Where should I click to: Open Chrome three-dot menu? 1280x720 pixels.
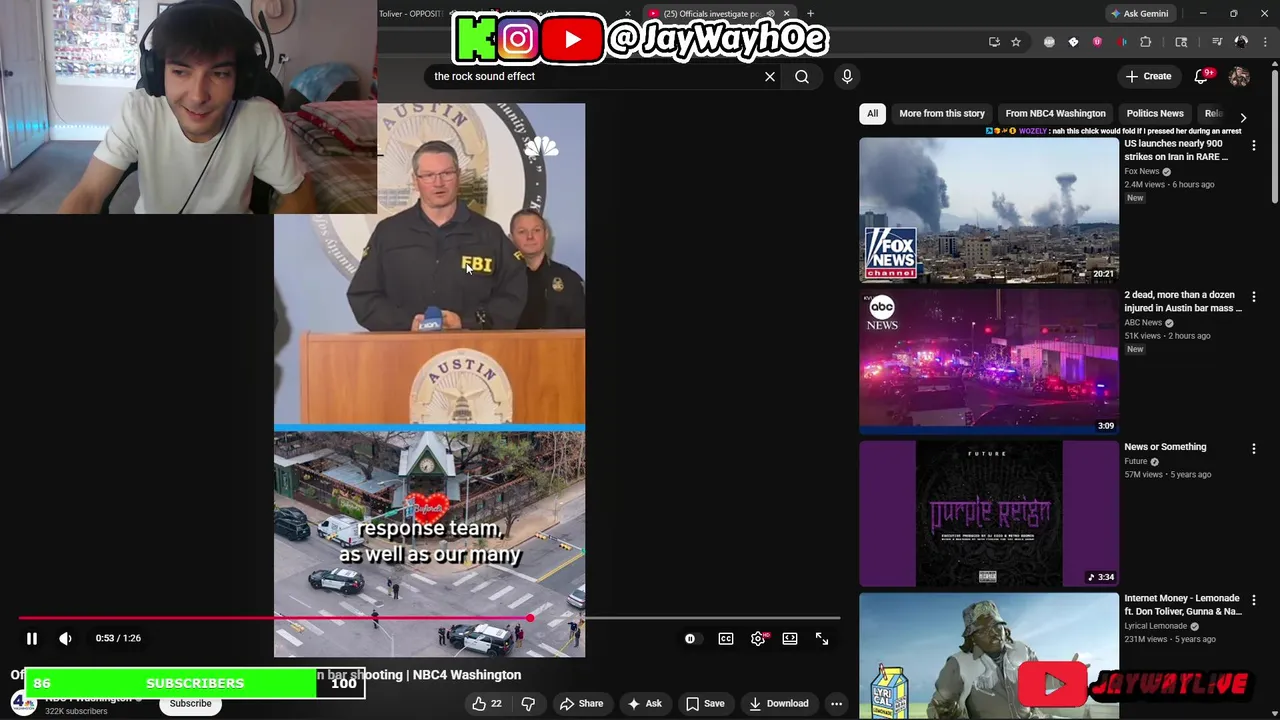[x=1263, y=42]
